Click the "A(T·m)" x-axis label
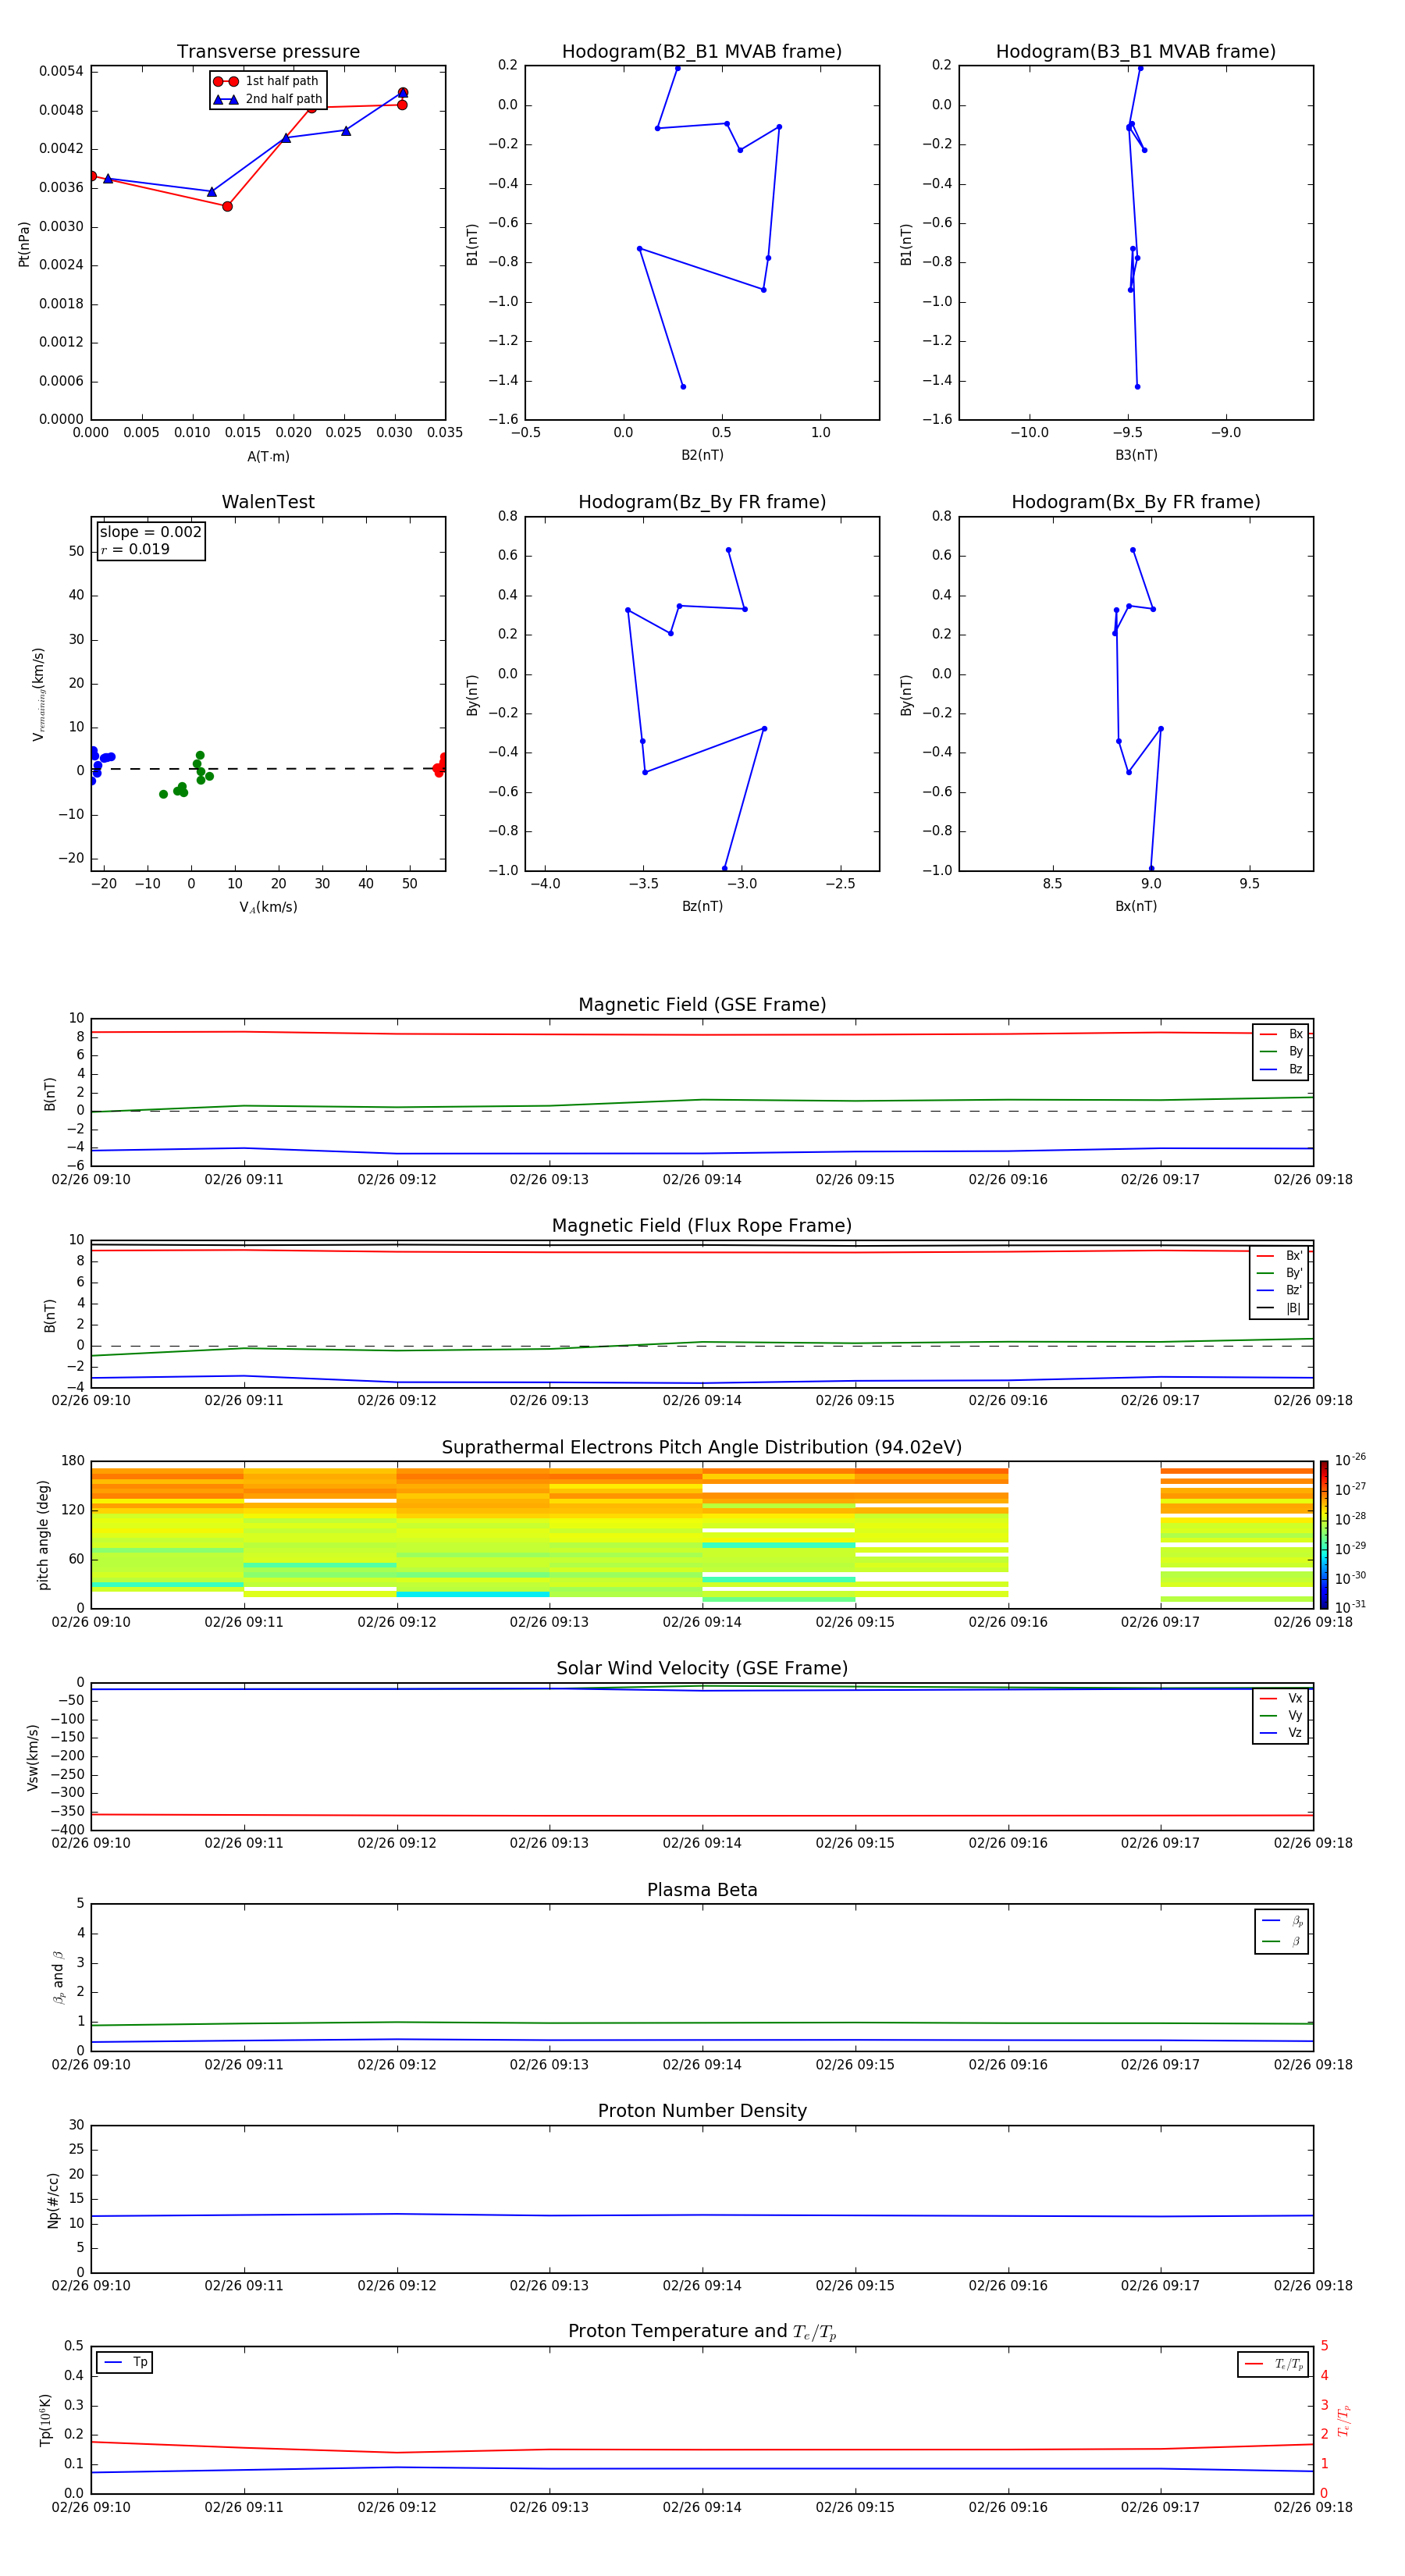 click(x=268, y=456)
